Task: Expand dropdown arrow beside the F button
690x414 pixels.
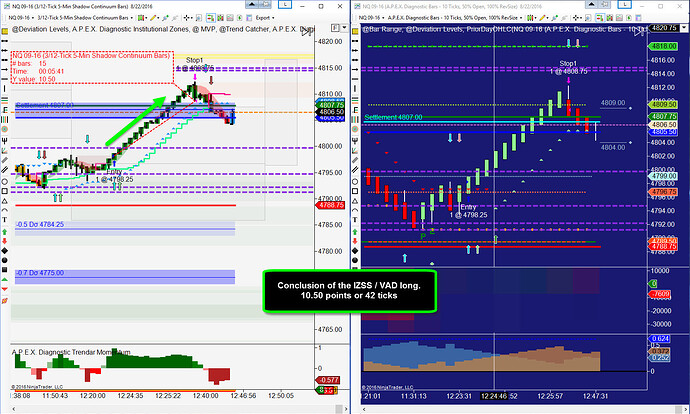Action: pyautogui.click(x=345, y=28)
